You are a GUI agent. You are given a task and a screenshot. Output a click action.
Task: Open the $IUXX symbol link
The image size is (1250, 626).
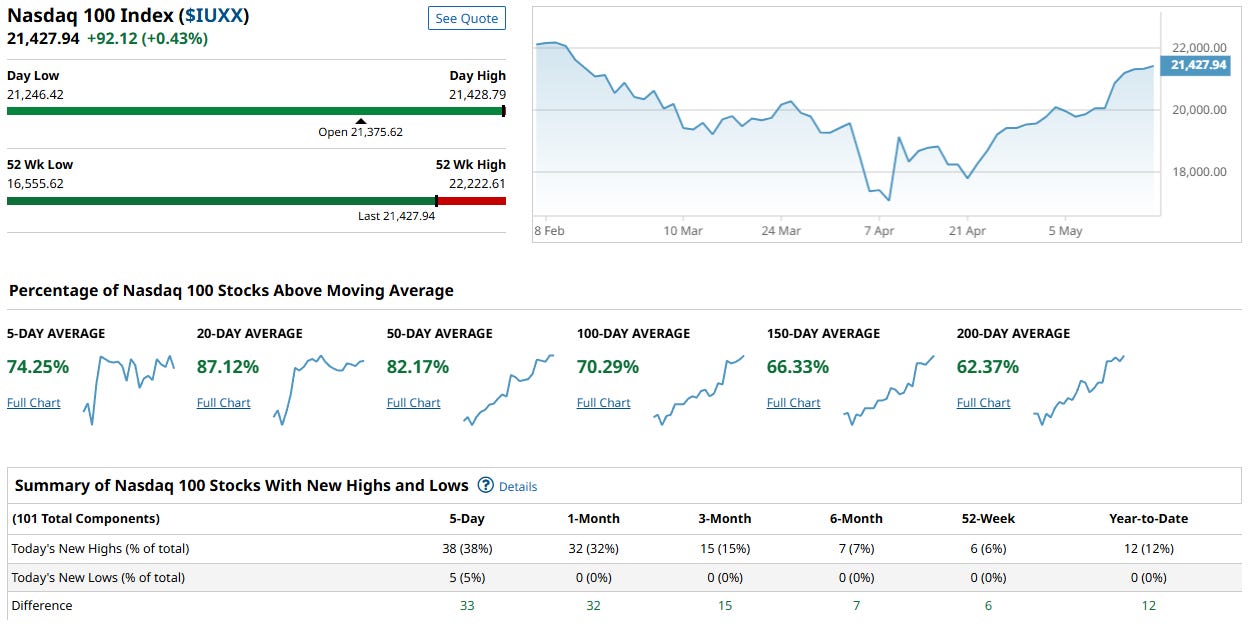[x=214, y=16]
